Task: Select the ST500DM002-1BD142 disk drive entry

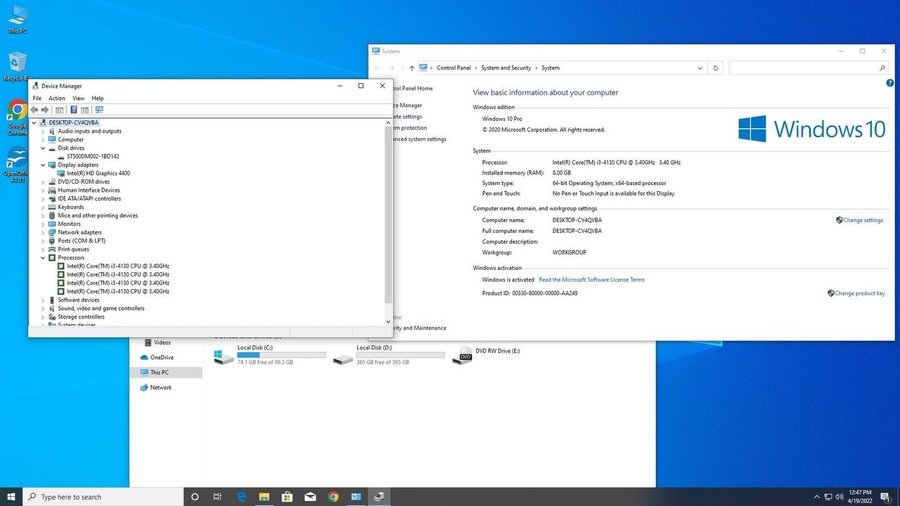Action: point(93,156)
